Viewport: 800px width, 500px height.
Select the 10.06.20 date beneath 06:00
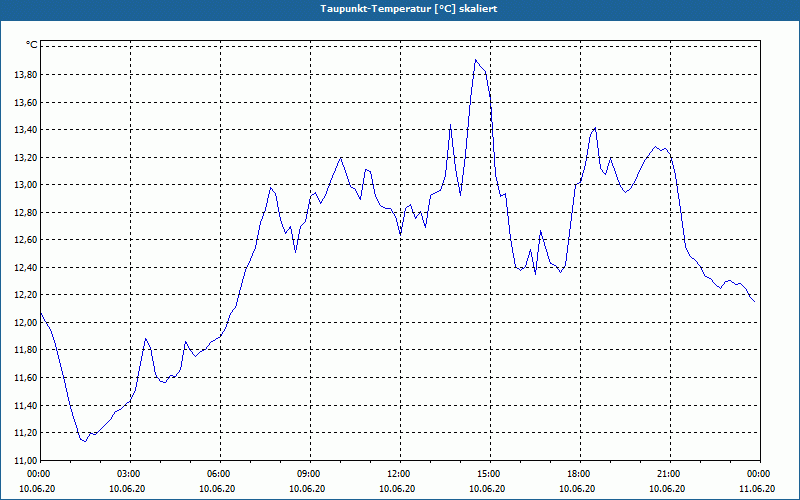click(217, 489)
